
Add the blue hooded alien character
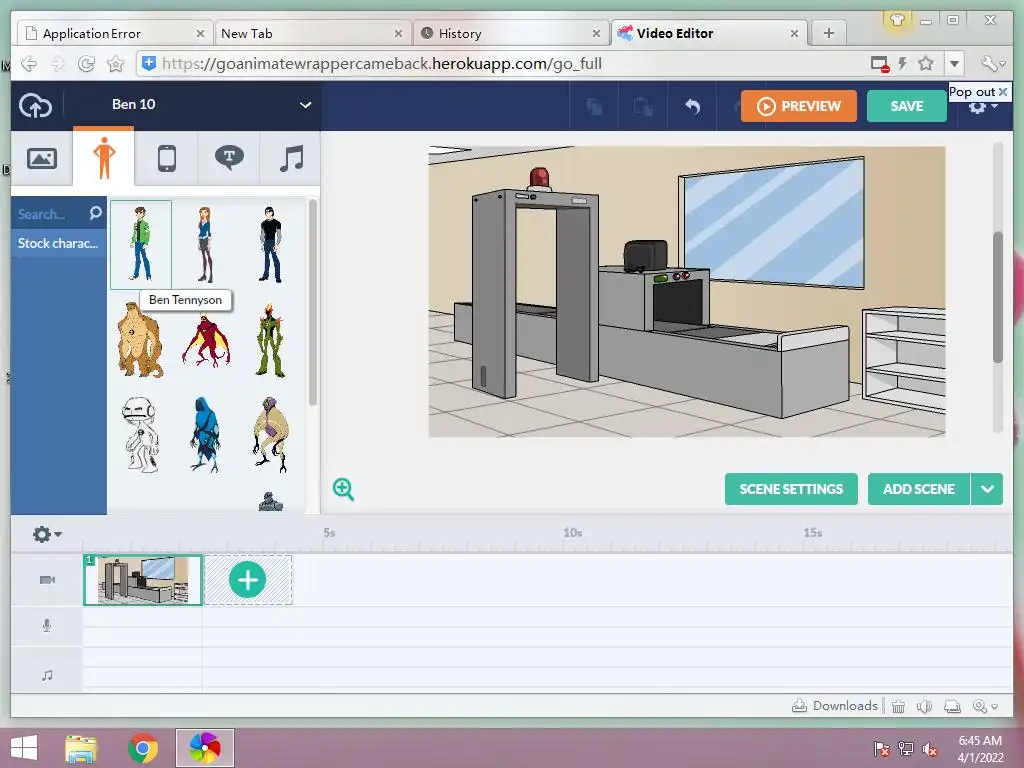[205, 434]
